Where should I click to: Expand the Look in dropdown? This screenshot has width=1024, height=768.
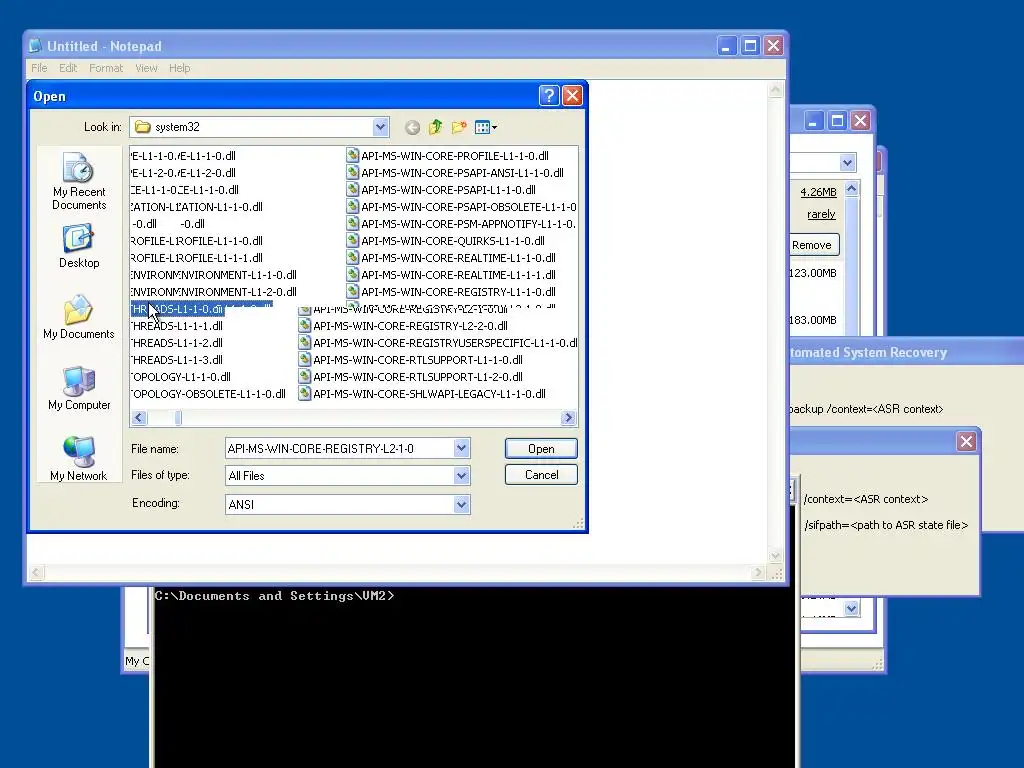coord(381,127)
